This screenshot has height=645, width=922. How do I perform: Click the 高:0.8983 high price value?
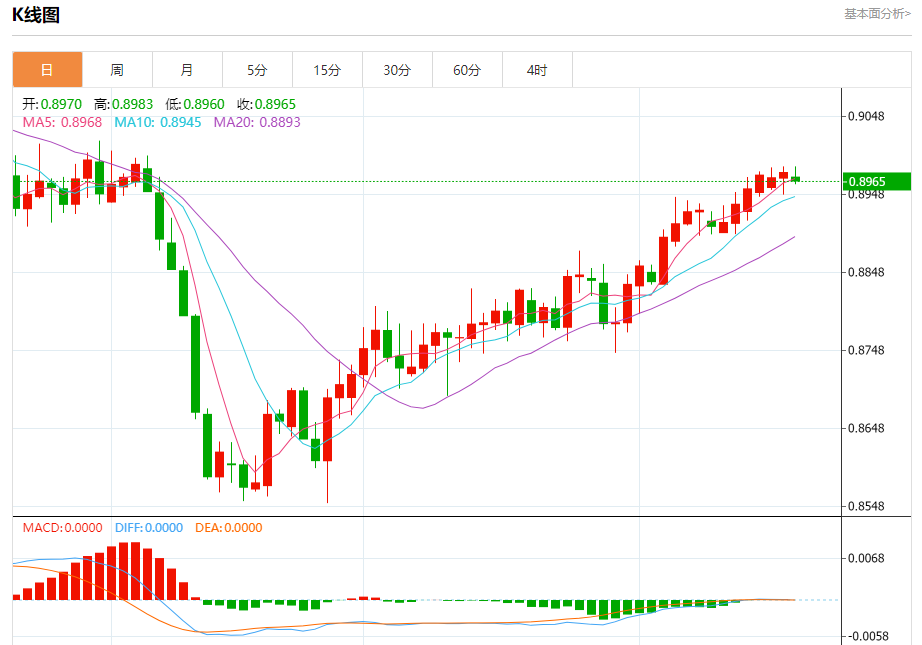[x=123, y=104]
